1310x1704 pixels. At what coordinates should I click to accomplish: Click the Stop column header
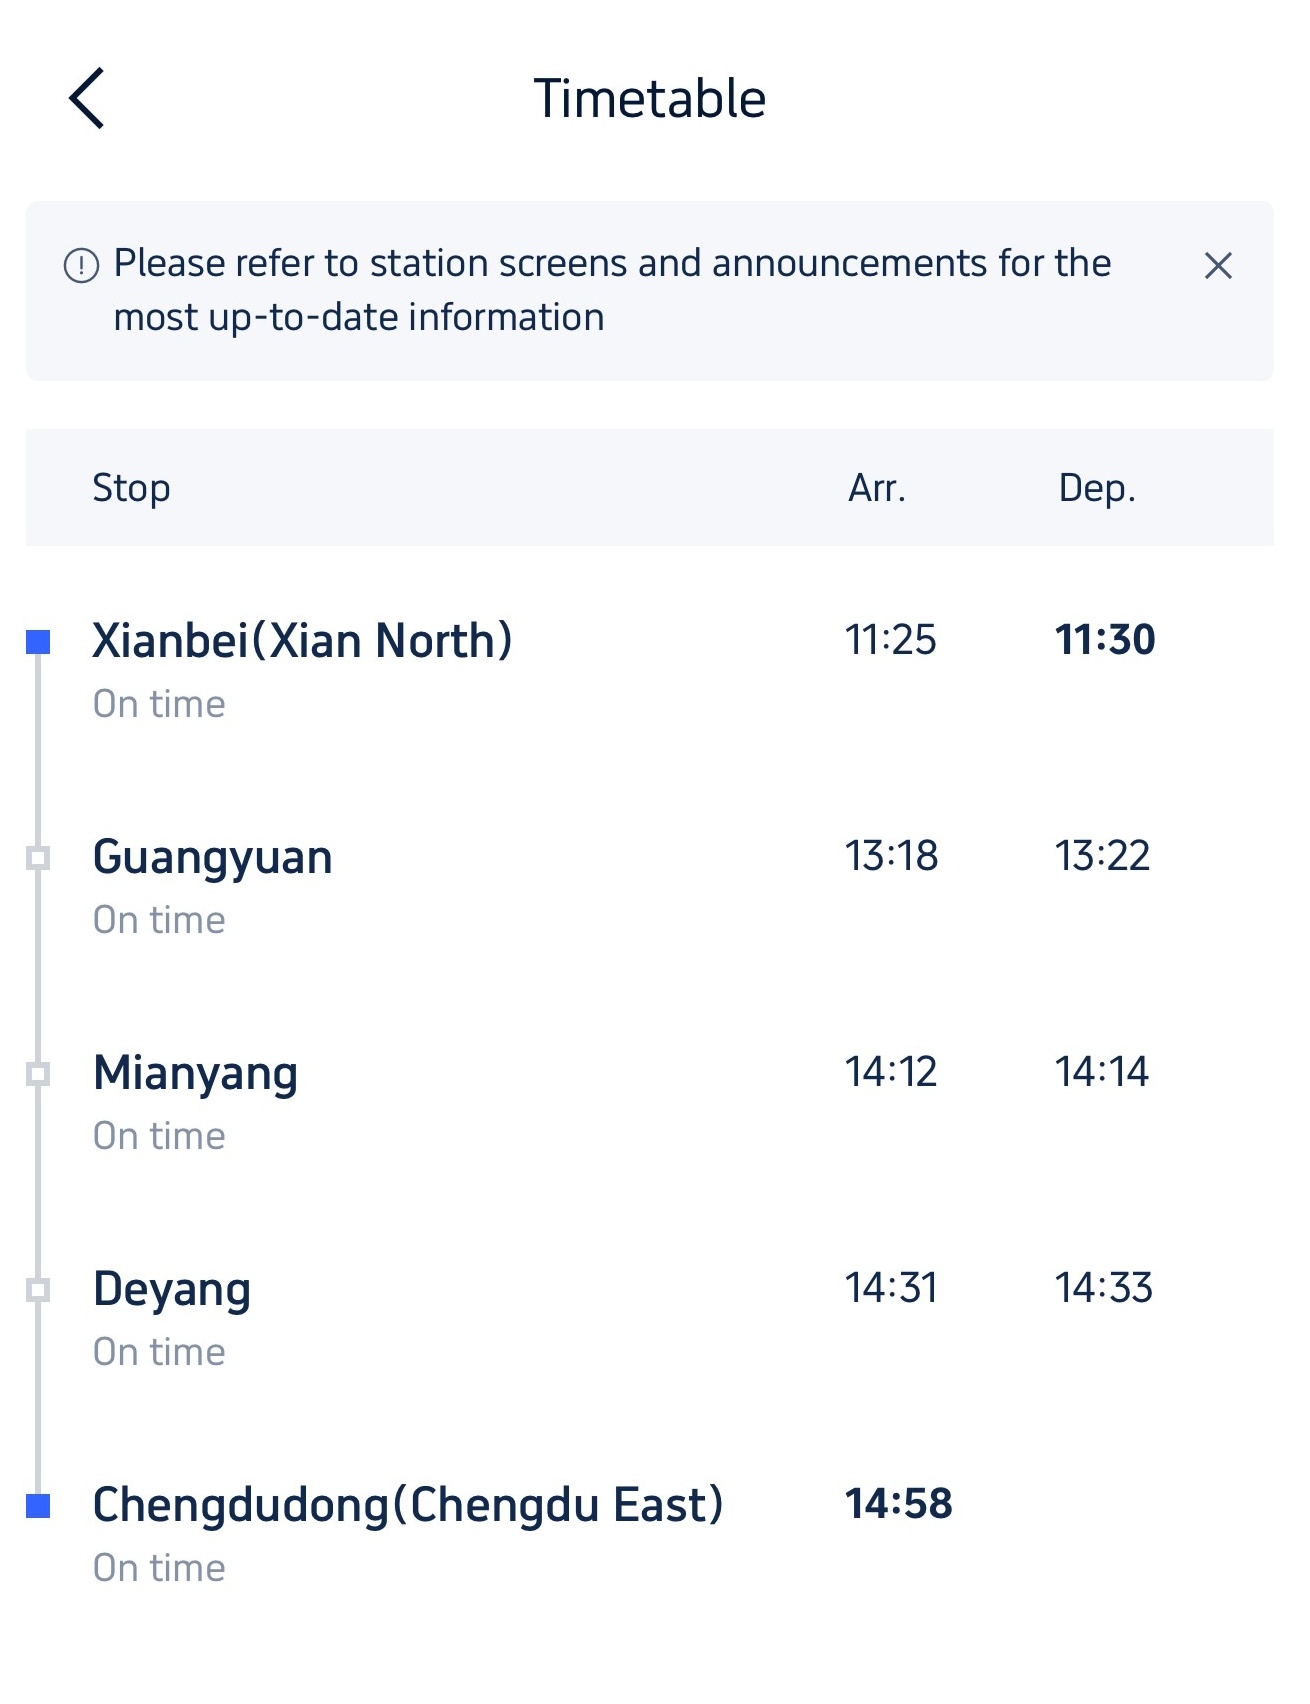point(131,488)
